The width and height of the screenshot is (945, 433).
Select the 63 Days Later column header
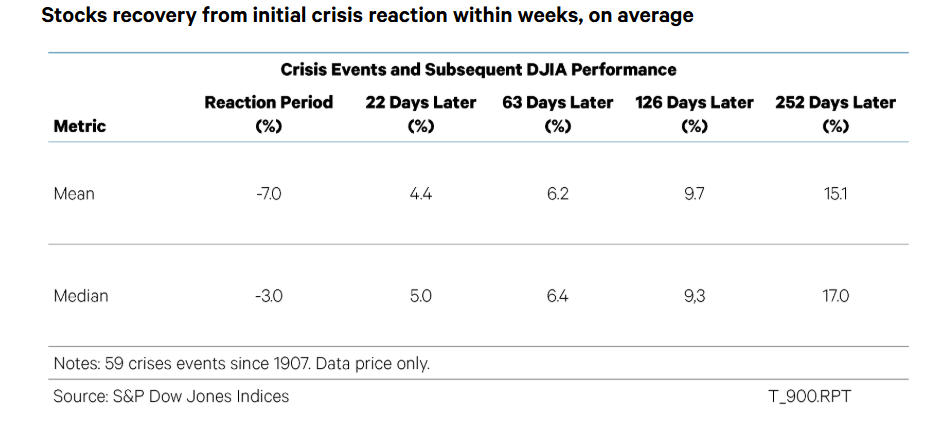point(557,114)
